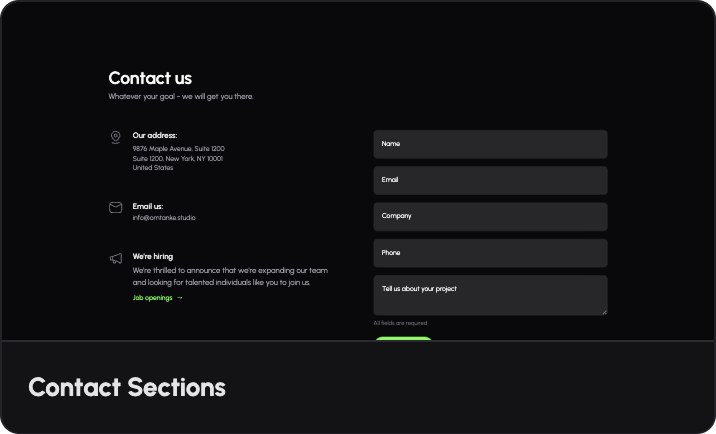Click the 'All fields are required' note
This screenshot has width=716, height=434.
tap(400, 323)
